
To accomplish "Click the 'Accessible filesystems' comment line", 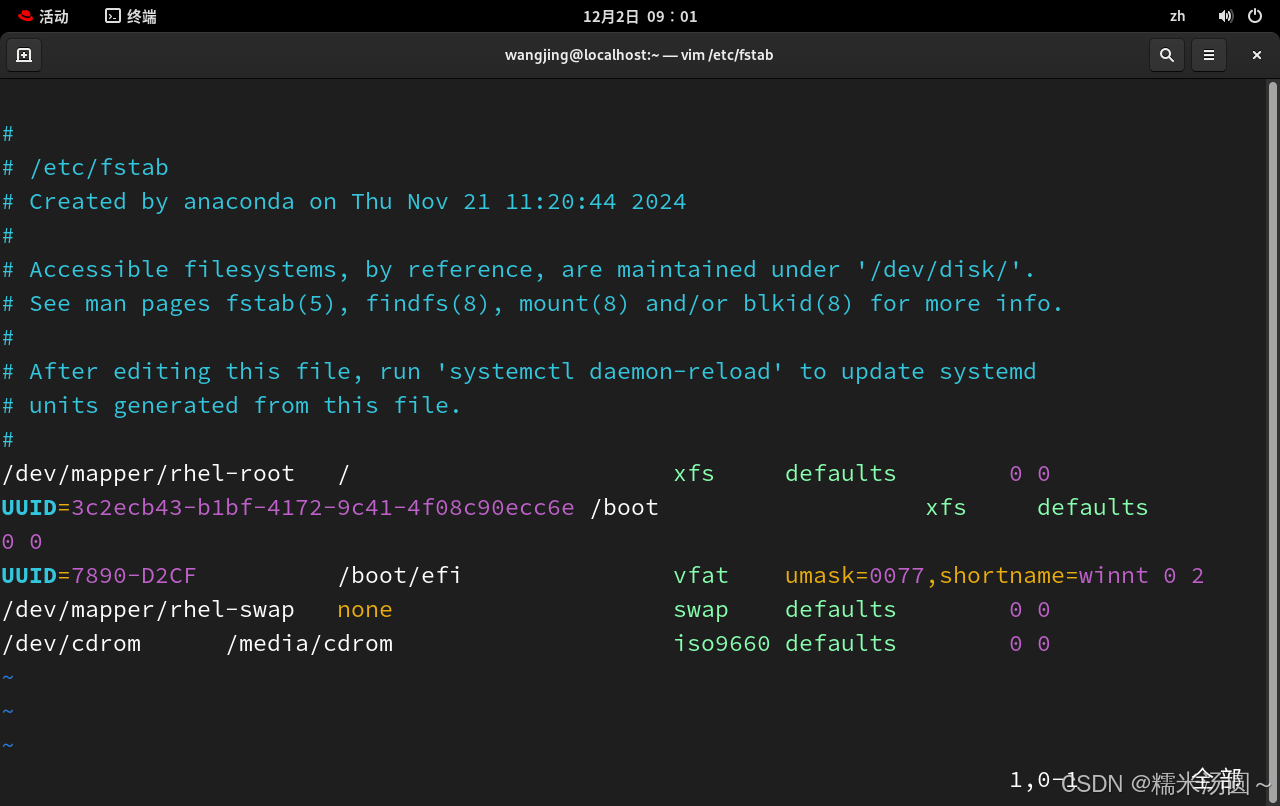I will coord(519,269).
